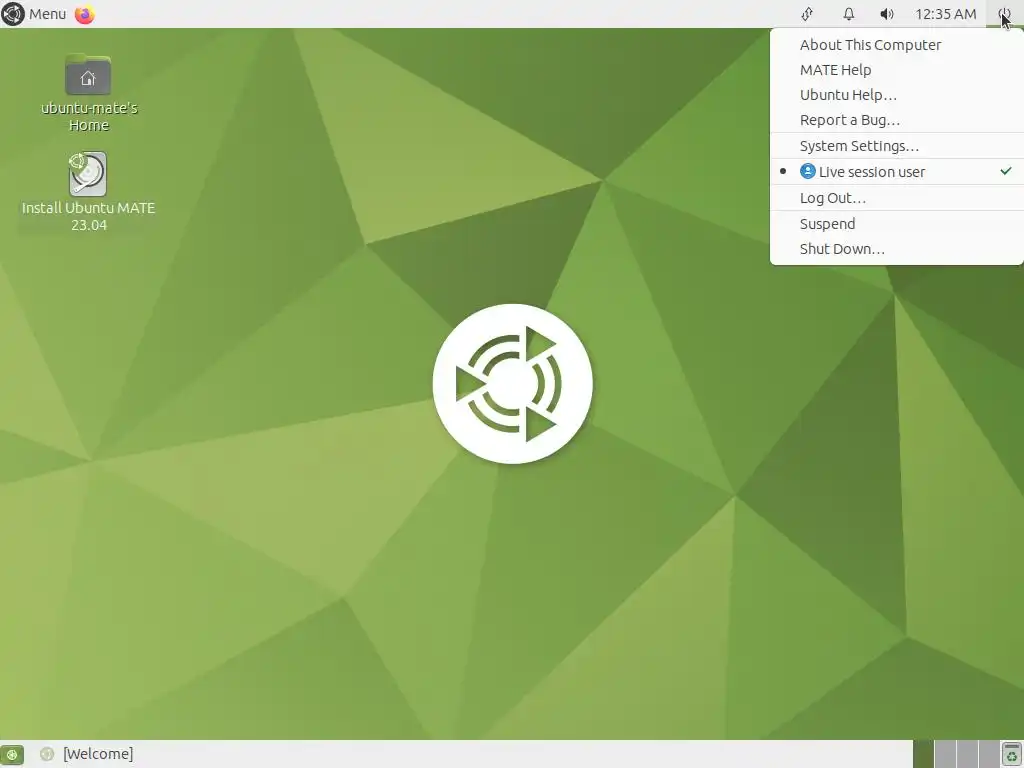Viewport: 1024px width, 768px height.
Task: Select About This Computer
Action: [897, 45]
